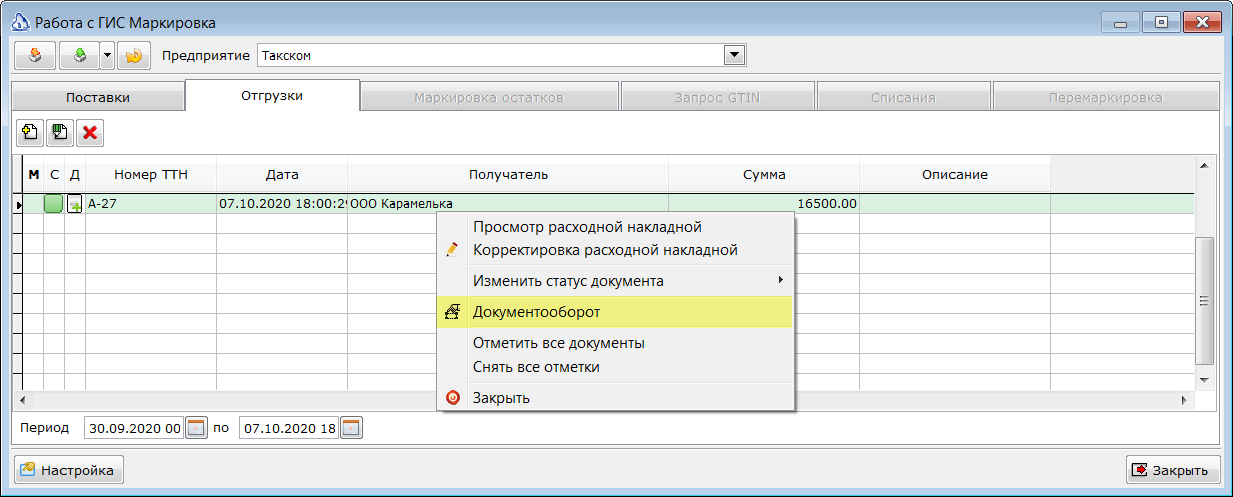
Task: Click the orange refresh arrow toolbar button
Action: (133, 55)
